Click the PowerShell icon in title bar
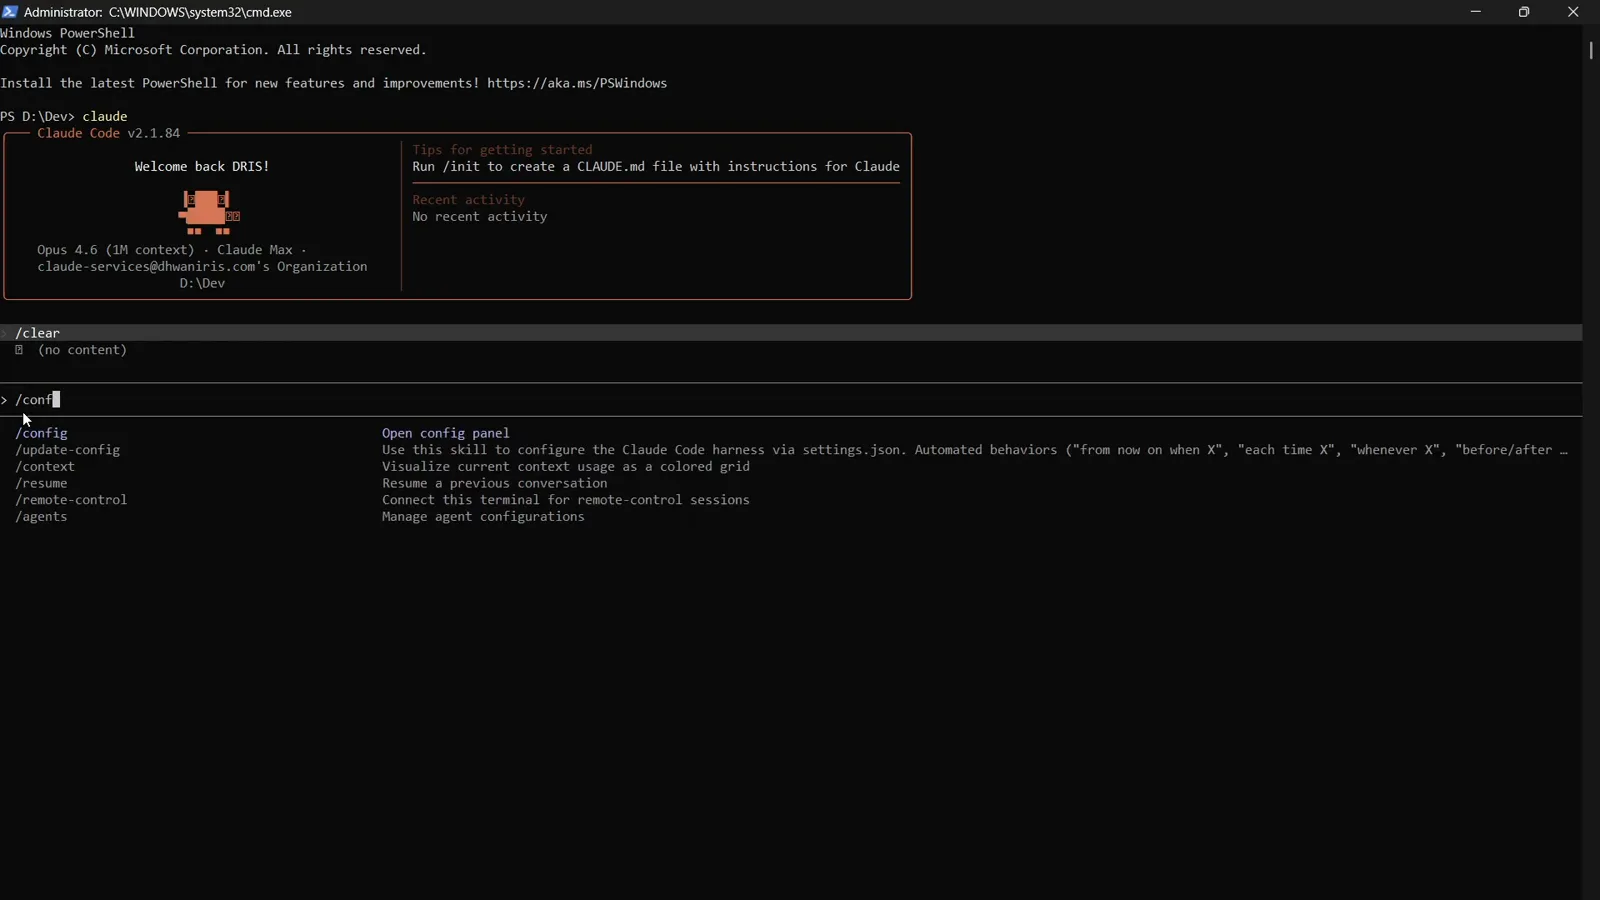 pyautogui.click(x=10, y=12)
